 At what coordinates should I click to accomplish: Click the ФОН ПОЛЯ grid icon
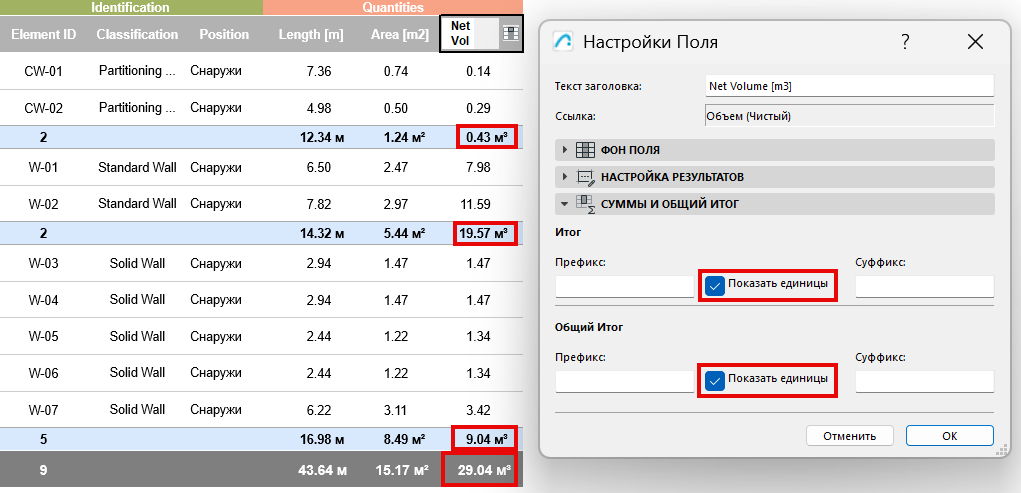pyautogui.click(x=585, y=150)
